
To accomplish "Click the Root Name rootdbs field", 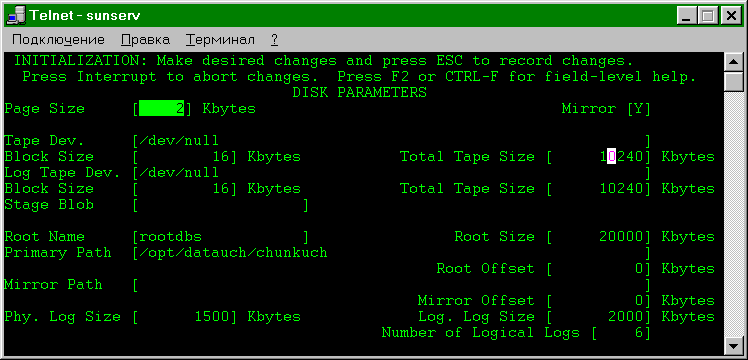I will [221, 237].
